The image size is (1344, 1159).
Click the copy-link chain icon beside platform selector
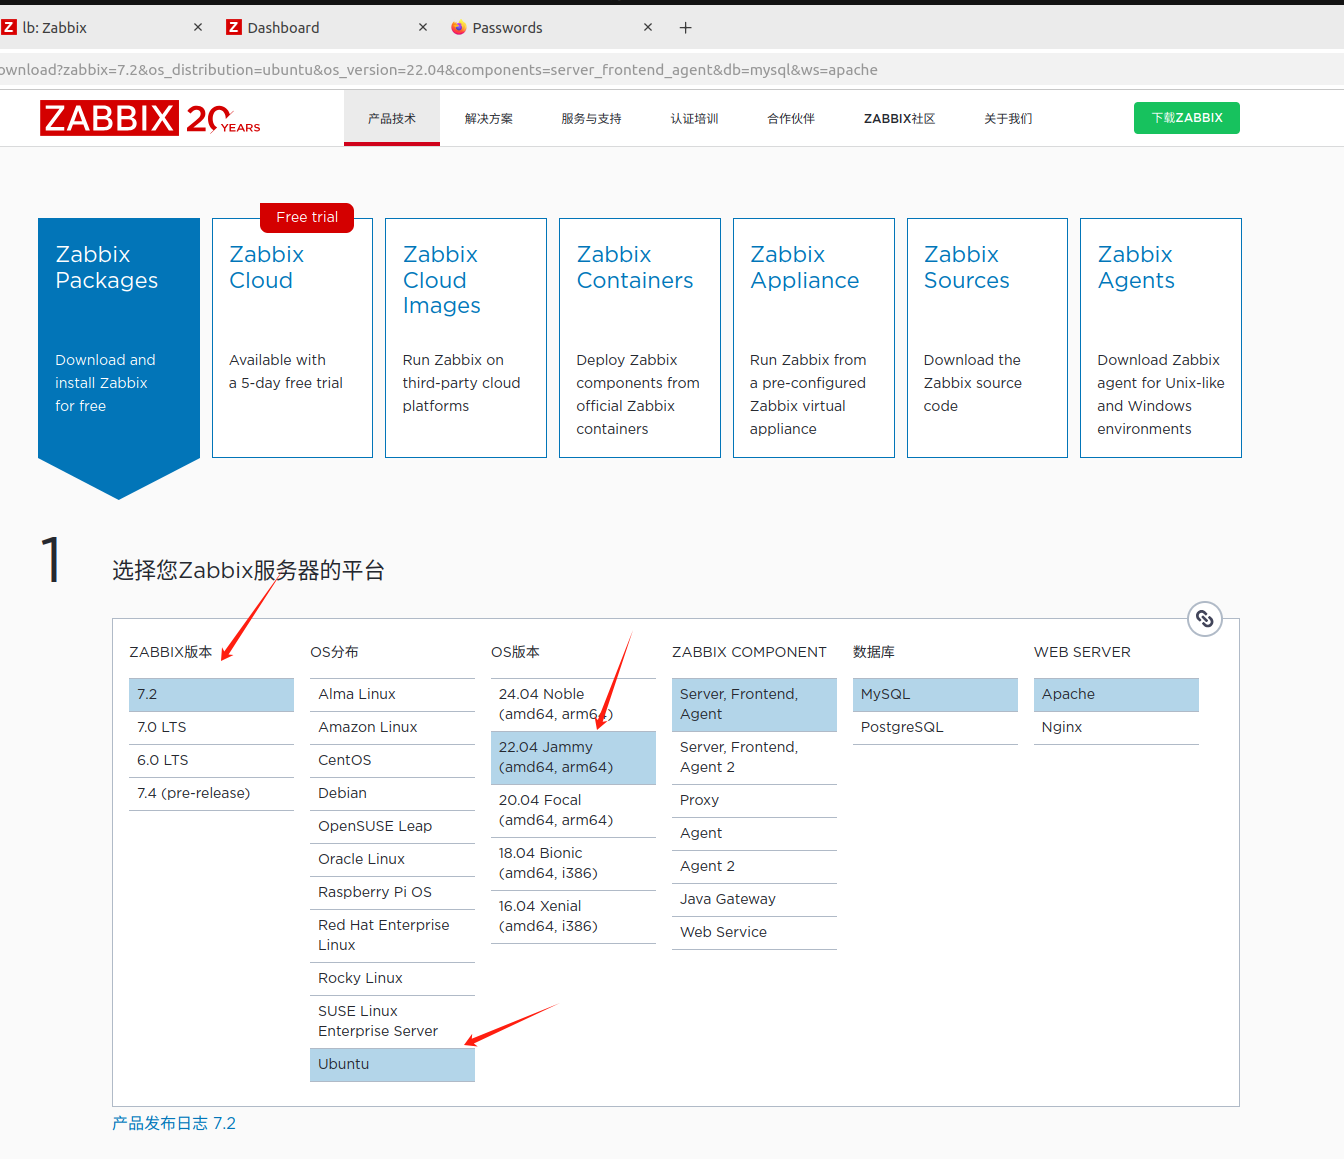pos(1204,619)
